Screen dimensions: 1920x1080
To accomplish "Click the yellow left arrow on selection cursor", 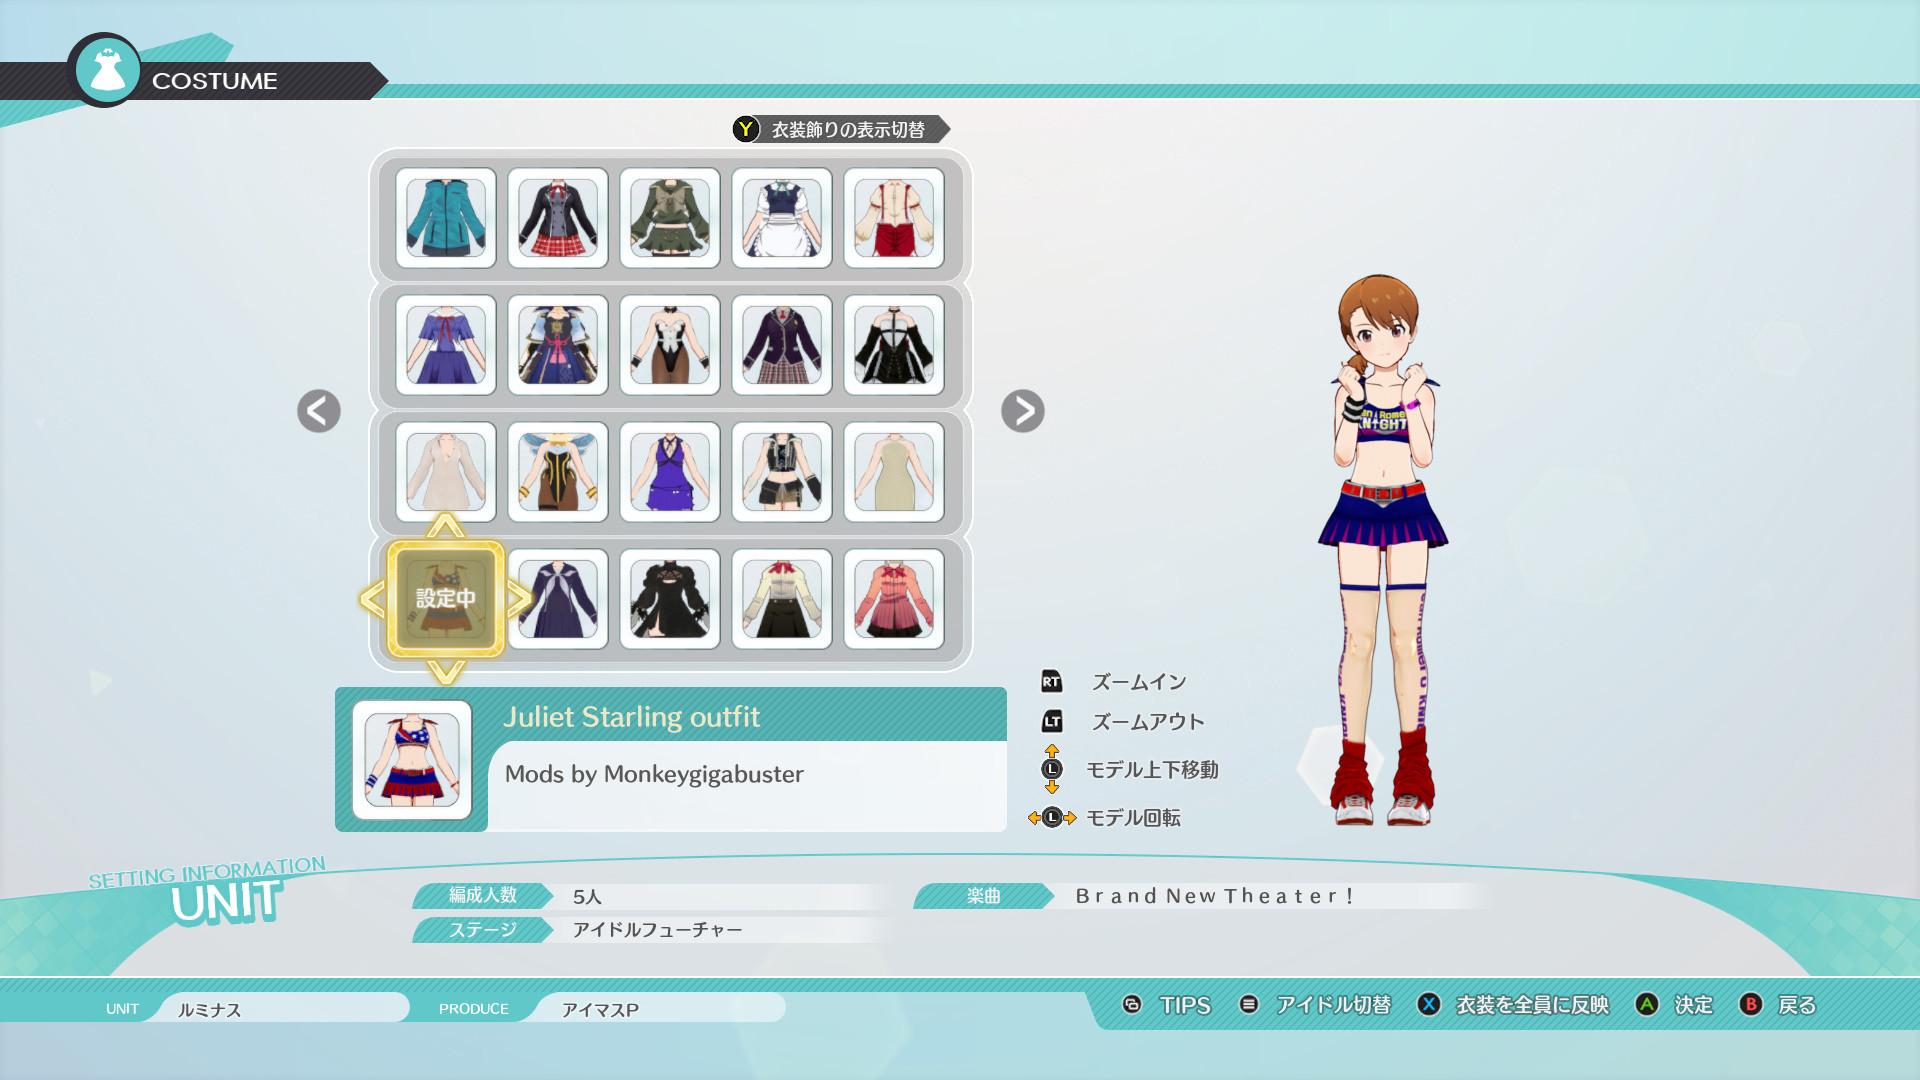I will (372, 599).
